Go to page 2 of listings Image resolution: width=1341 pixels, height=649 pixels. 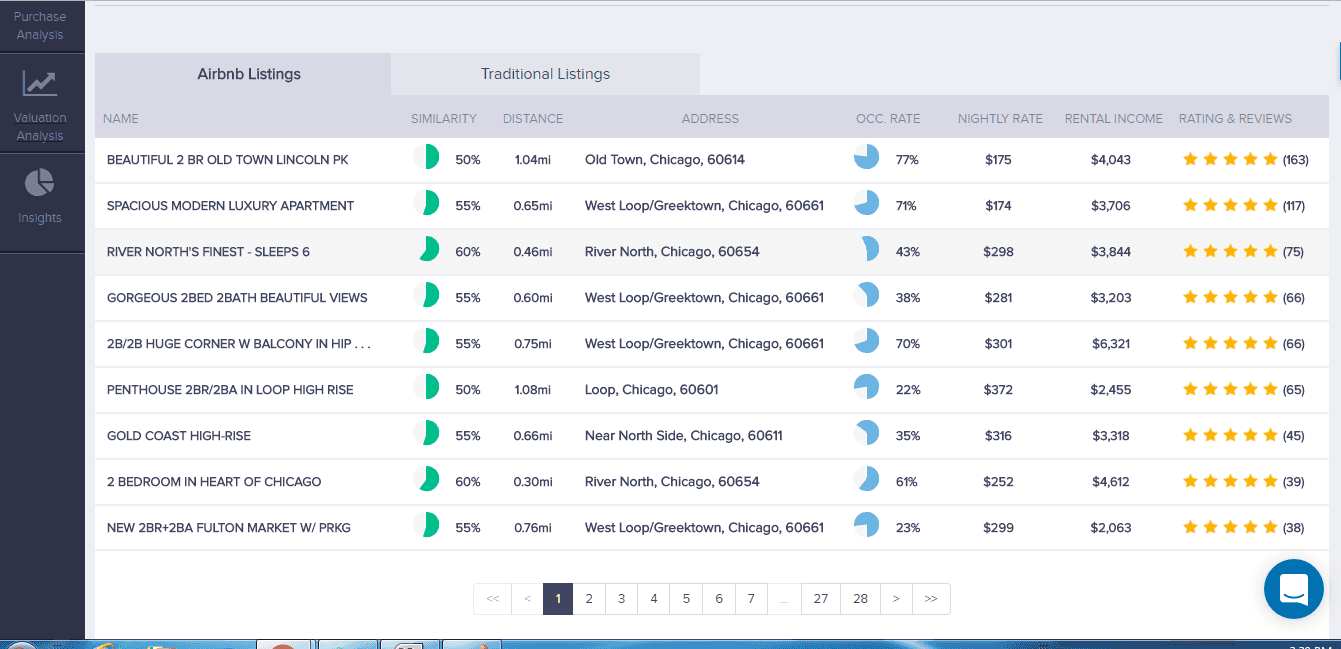pos(589,598)
